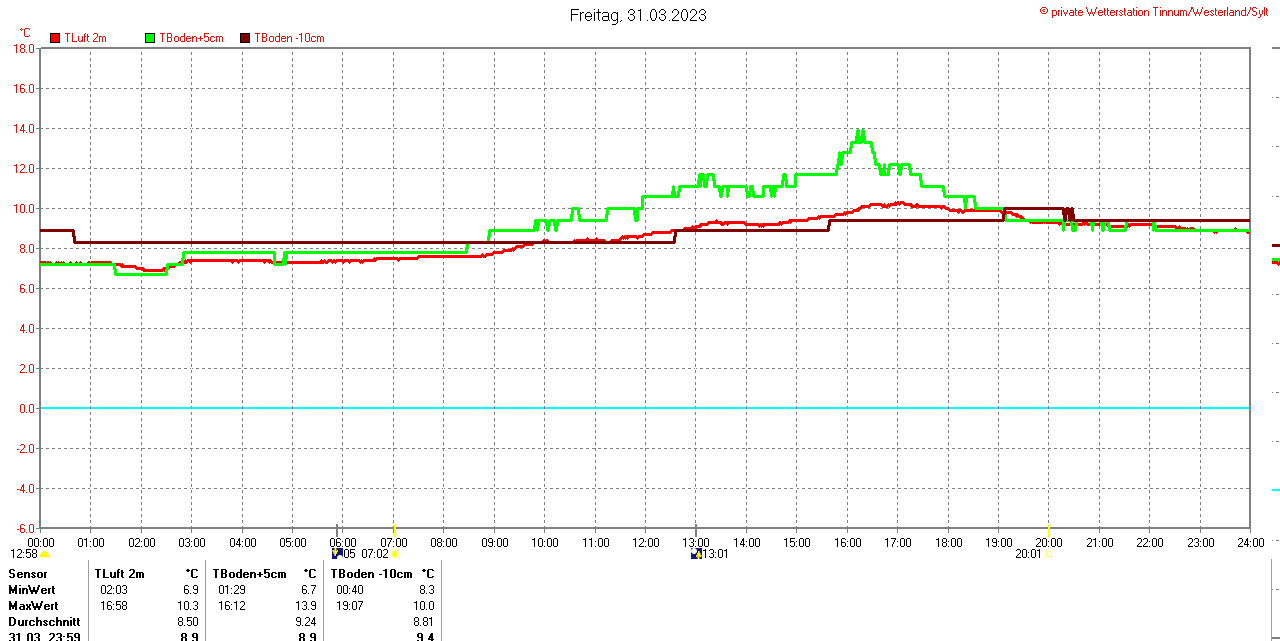Image resolution: width=1280 pixels, height=641 pixels.
Task: Click the green peak of TBoden+5cm curve
Action: click(x=859, y=132)
